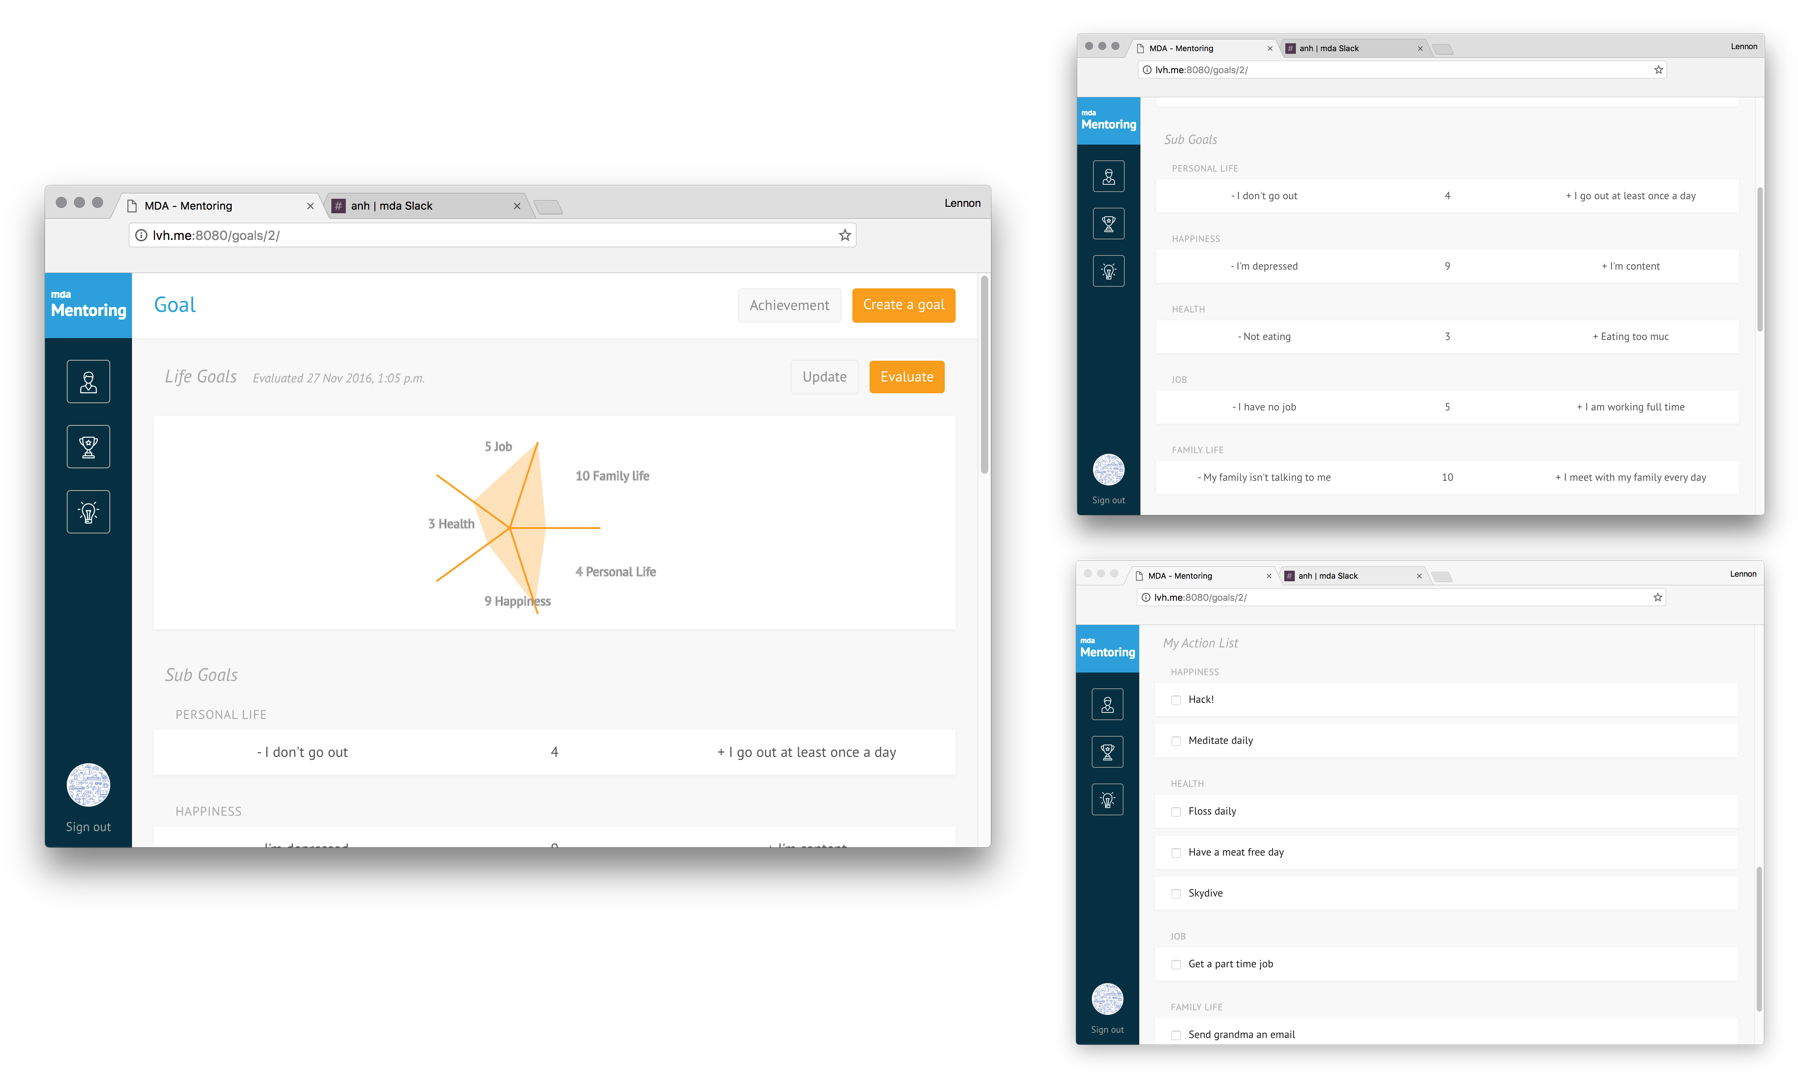Click the Update button next to Evaluate

(x=824, y=377)
